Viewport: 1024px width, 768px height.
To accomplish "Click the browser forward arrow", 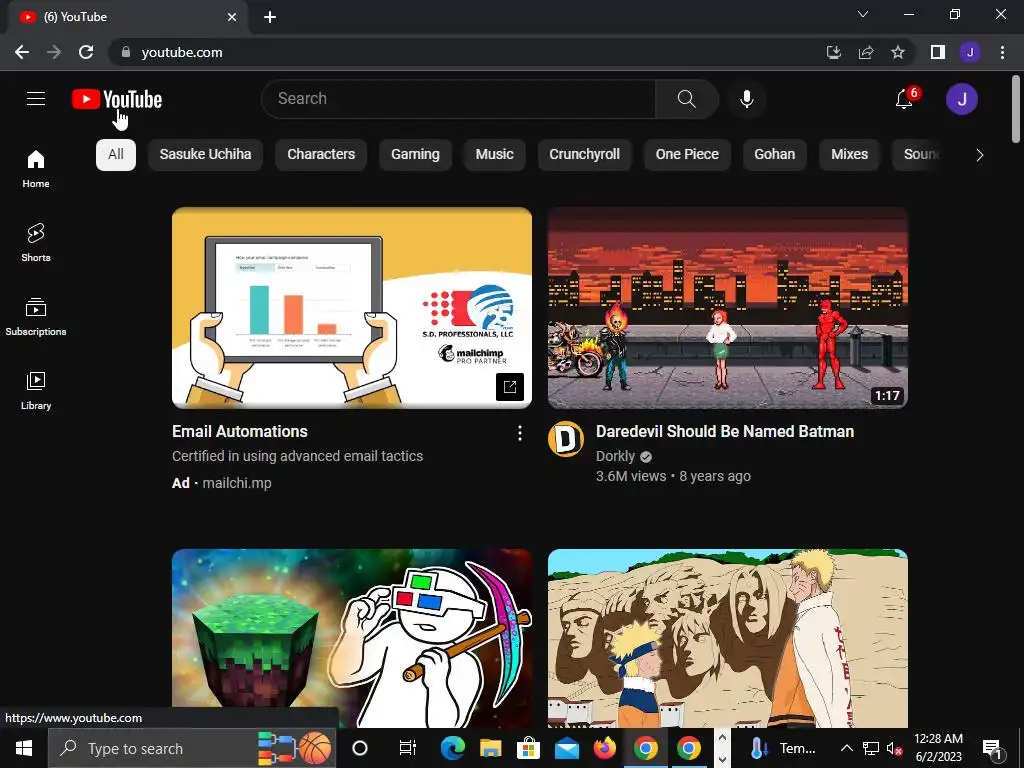I will click(54, 52).
